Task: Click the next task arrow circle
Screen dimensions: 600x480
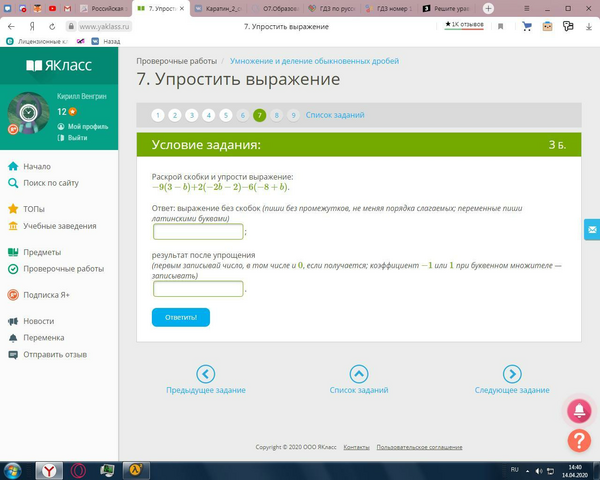Action: (x=512, y=374)
